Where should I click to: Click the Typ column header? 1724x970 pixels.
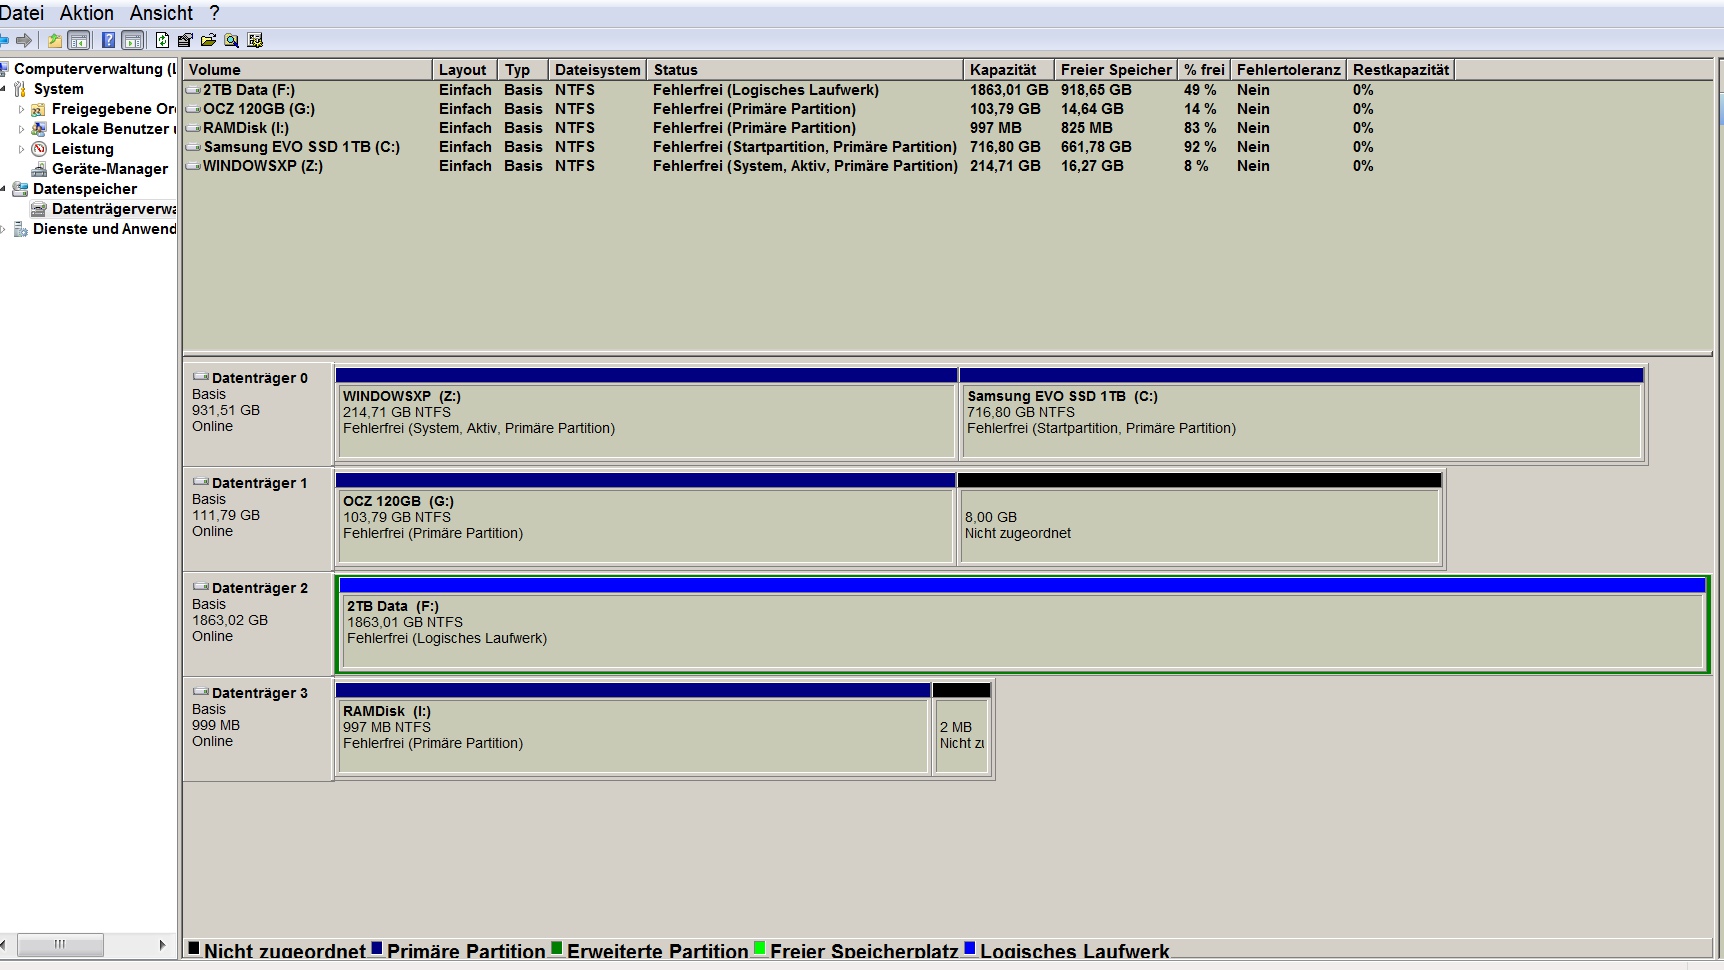point(523,69)
